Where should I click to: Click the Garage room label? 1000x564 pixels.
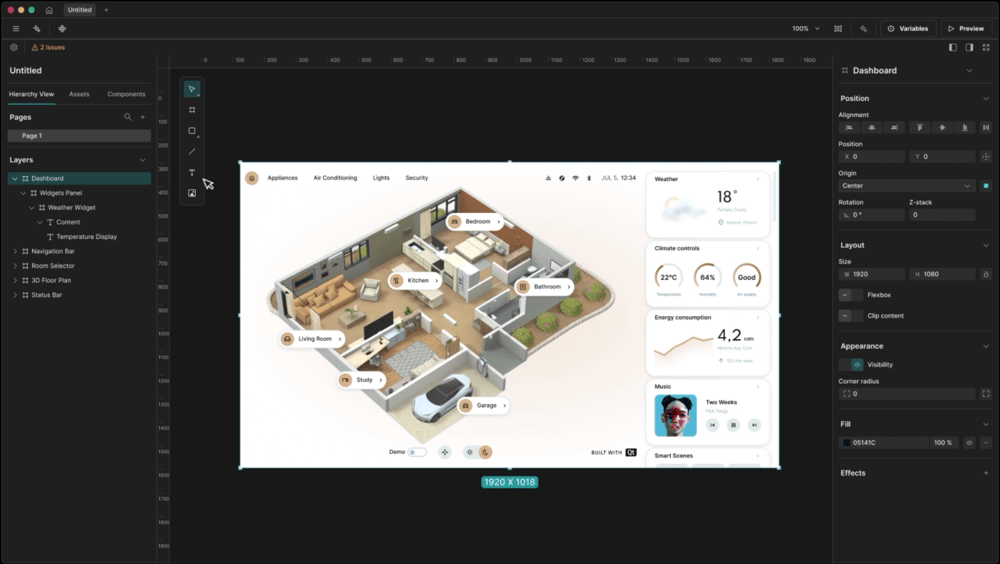click(483, 406)
